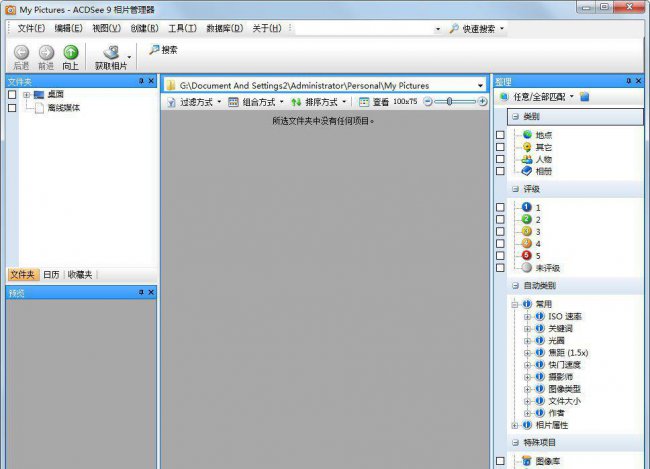Select the 快门速度 auto category
This screenshot has width=650, height=469.
click(x=564, y=365)
